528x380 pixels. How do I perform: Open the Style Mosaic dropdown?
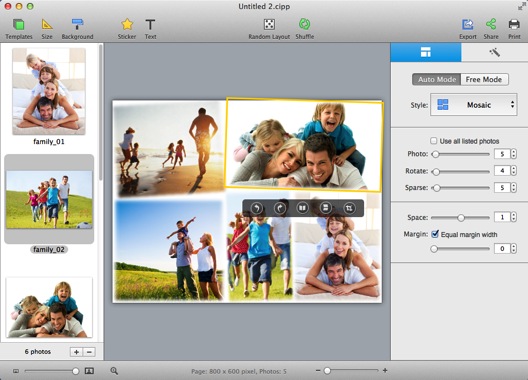tap(473, 105)
